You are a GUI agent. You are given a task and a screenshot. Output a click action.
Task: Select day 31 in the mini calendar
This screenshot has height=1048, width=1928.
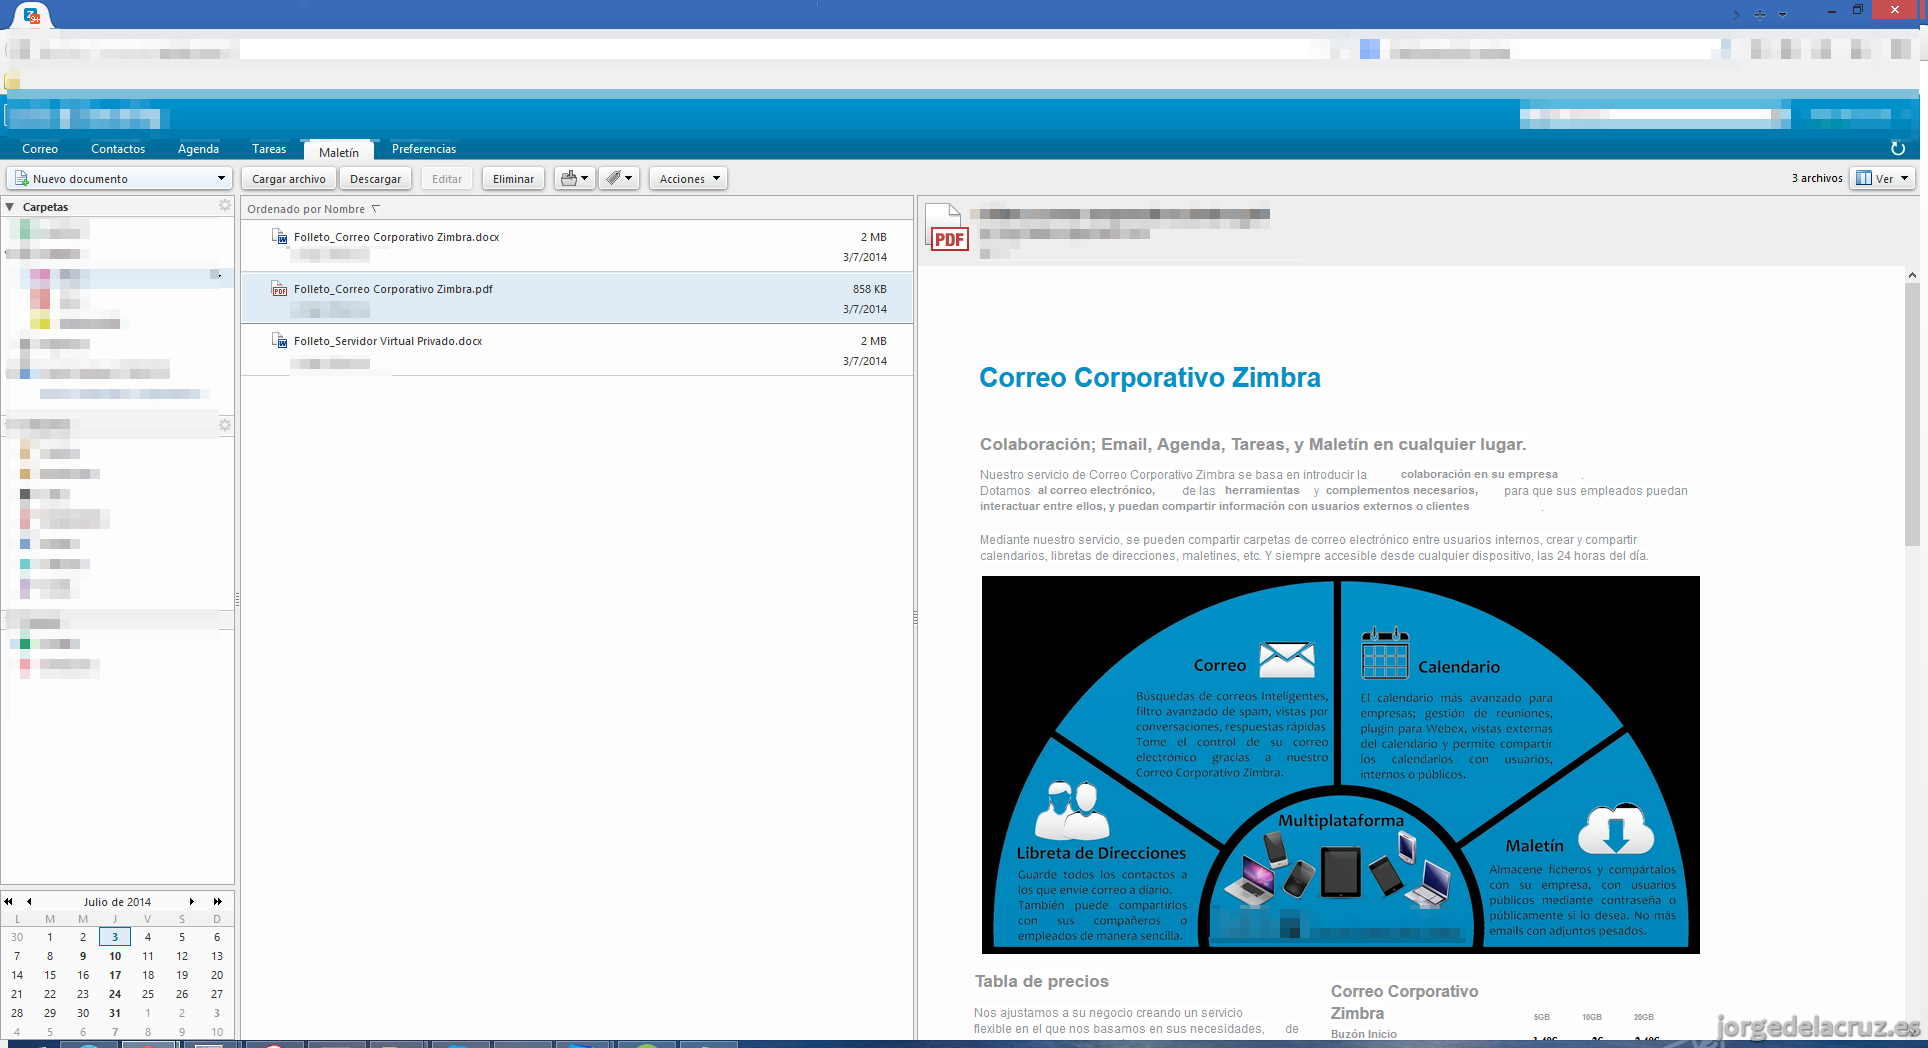coord(115,1013)
